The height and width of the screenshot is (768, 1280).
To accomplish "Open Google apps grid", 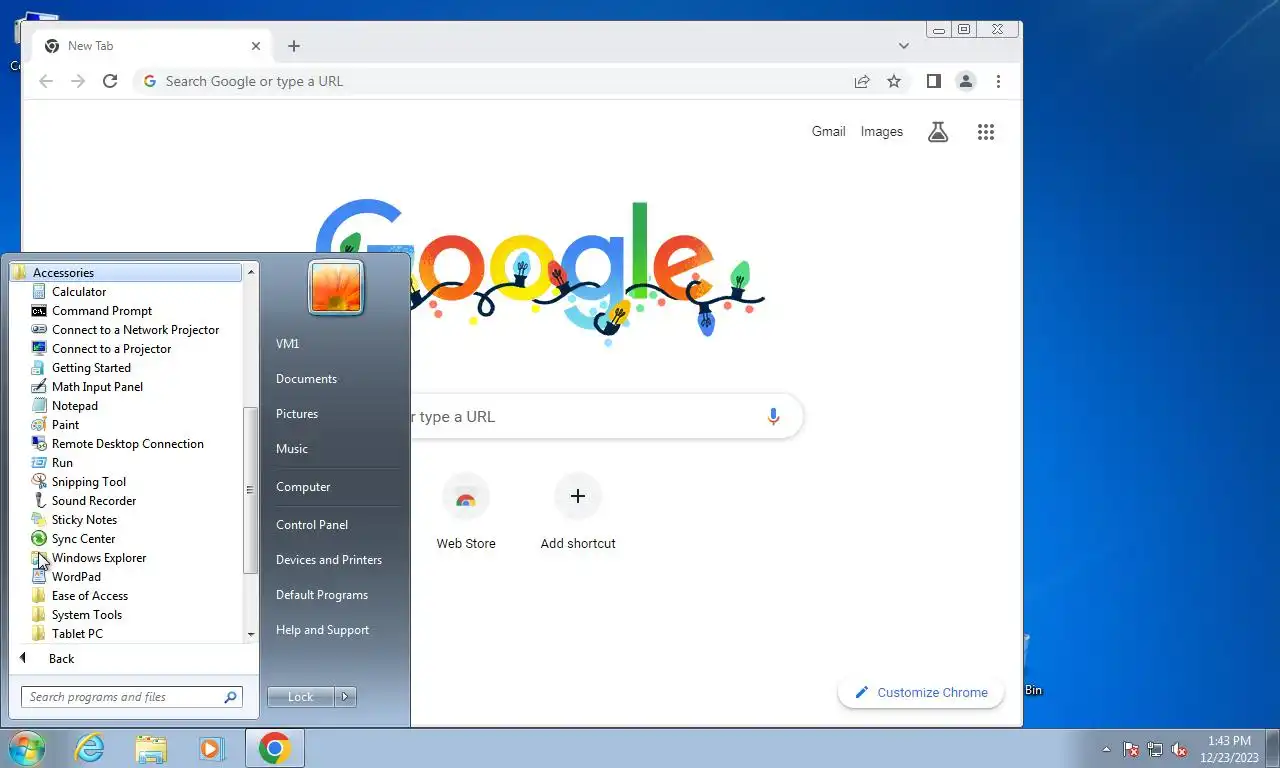I will point(986,132).
